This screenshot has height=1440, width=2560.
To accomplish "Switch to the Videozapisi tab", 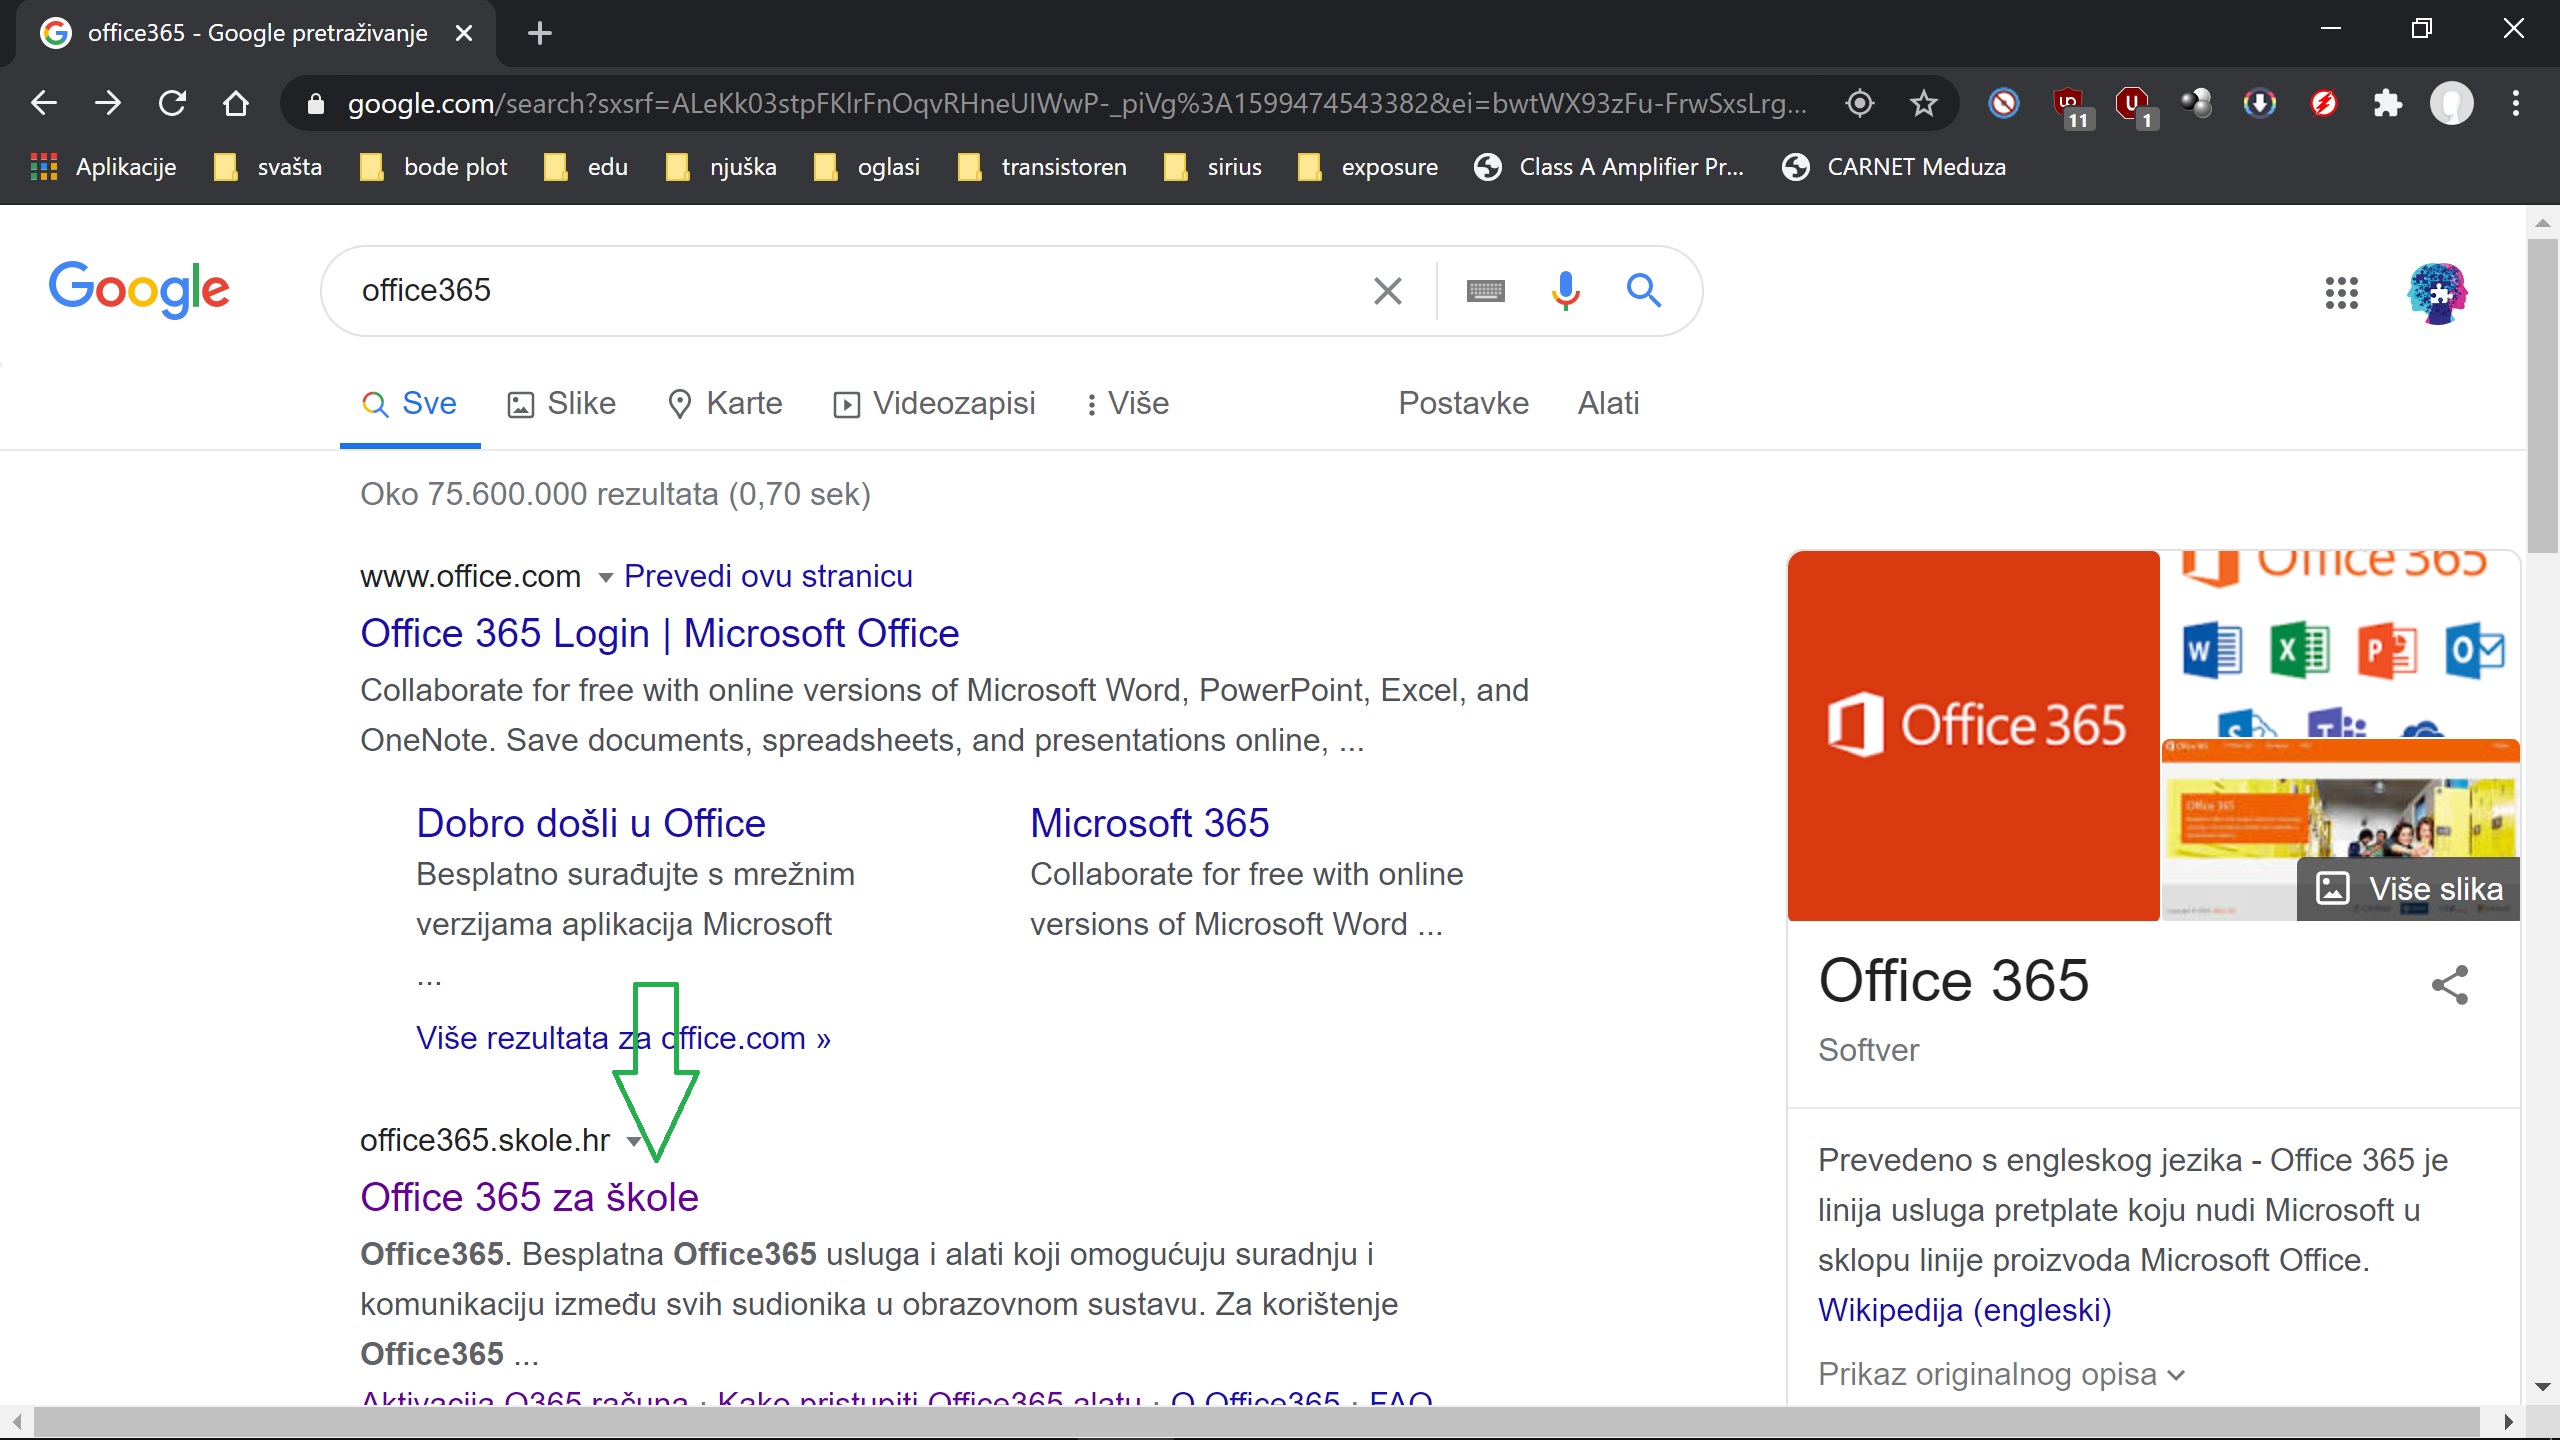I will [934, 404].
